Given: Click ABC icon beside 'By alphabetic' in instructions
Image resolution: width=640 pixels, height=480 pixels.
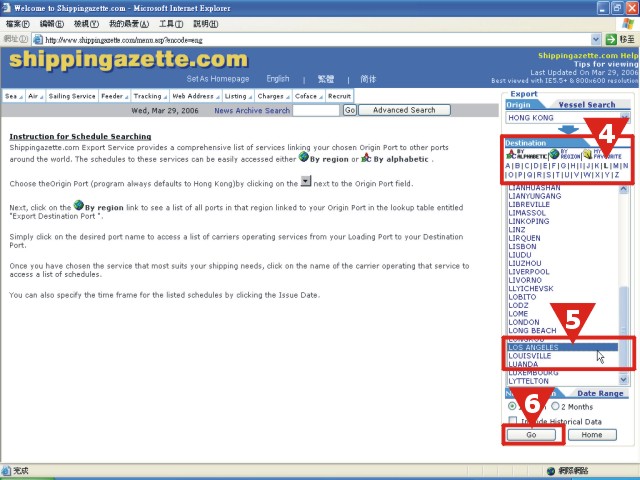Looking at the screenshot, I should [x=366, y=157].
